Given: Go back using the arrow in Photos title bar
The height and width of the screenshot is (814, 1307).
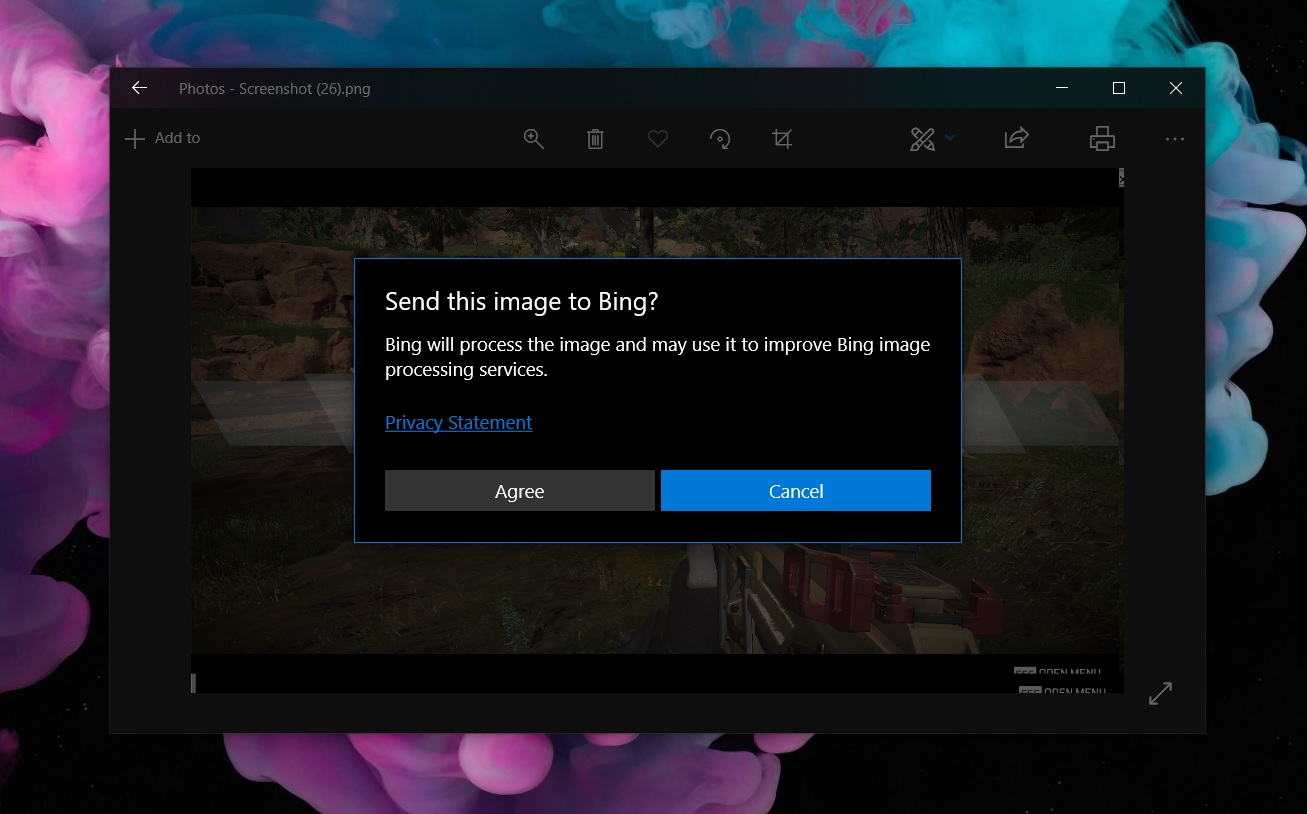Looking at the screenshot, I should point(139,88).
